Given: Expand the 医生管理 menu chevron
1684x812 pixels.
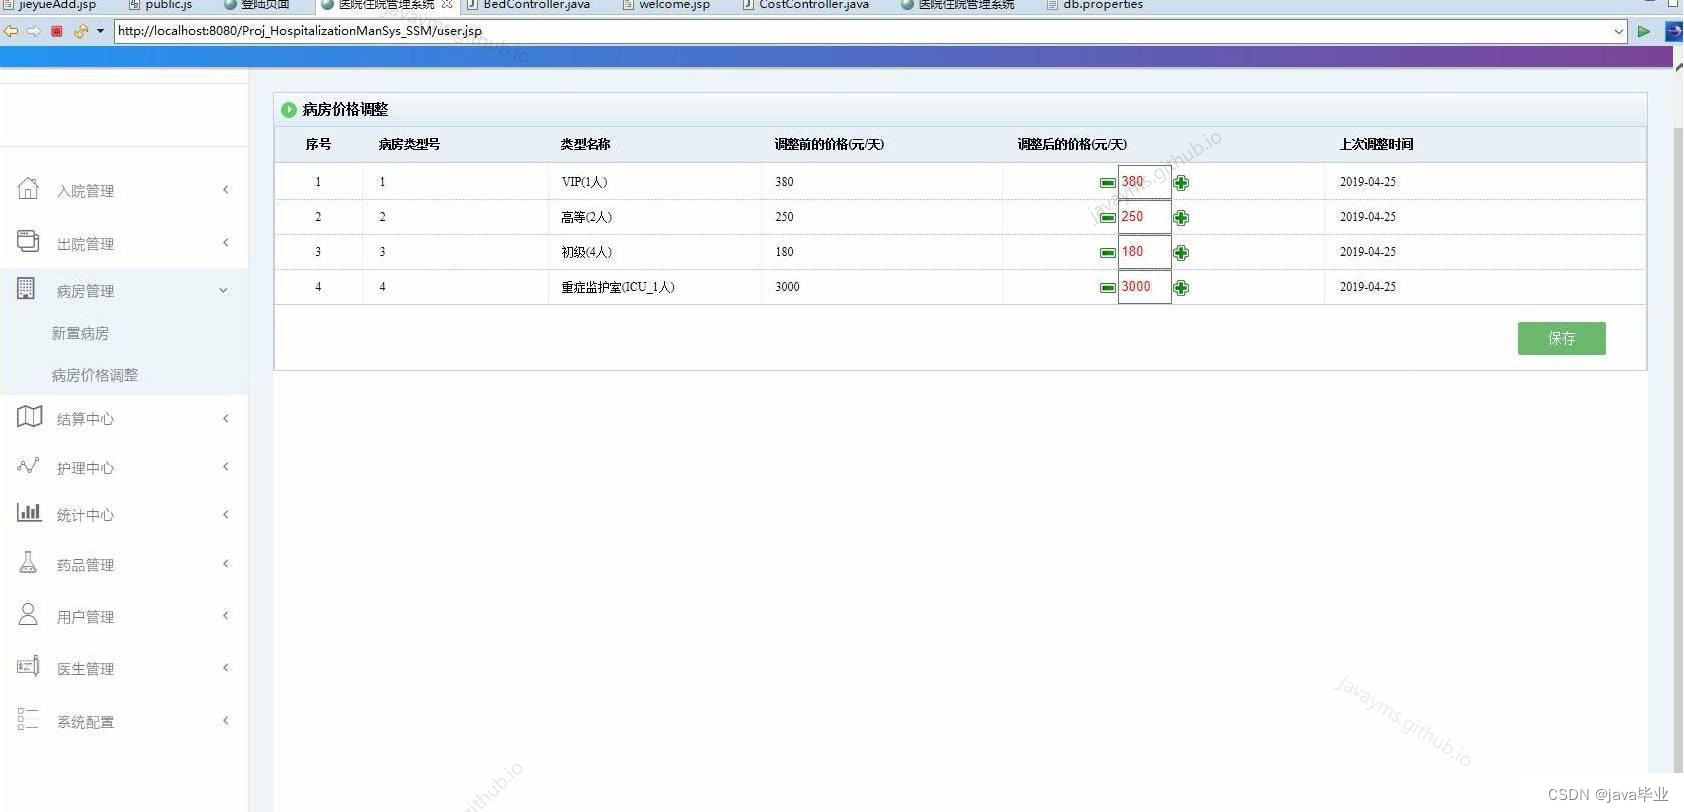Looking at the screenshot, I should click(x=225, y=667).
